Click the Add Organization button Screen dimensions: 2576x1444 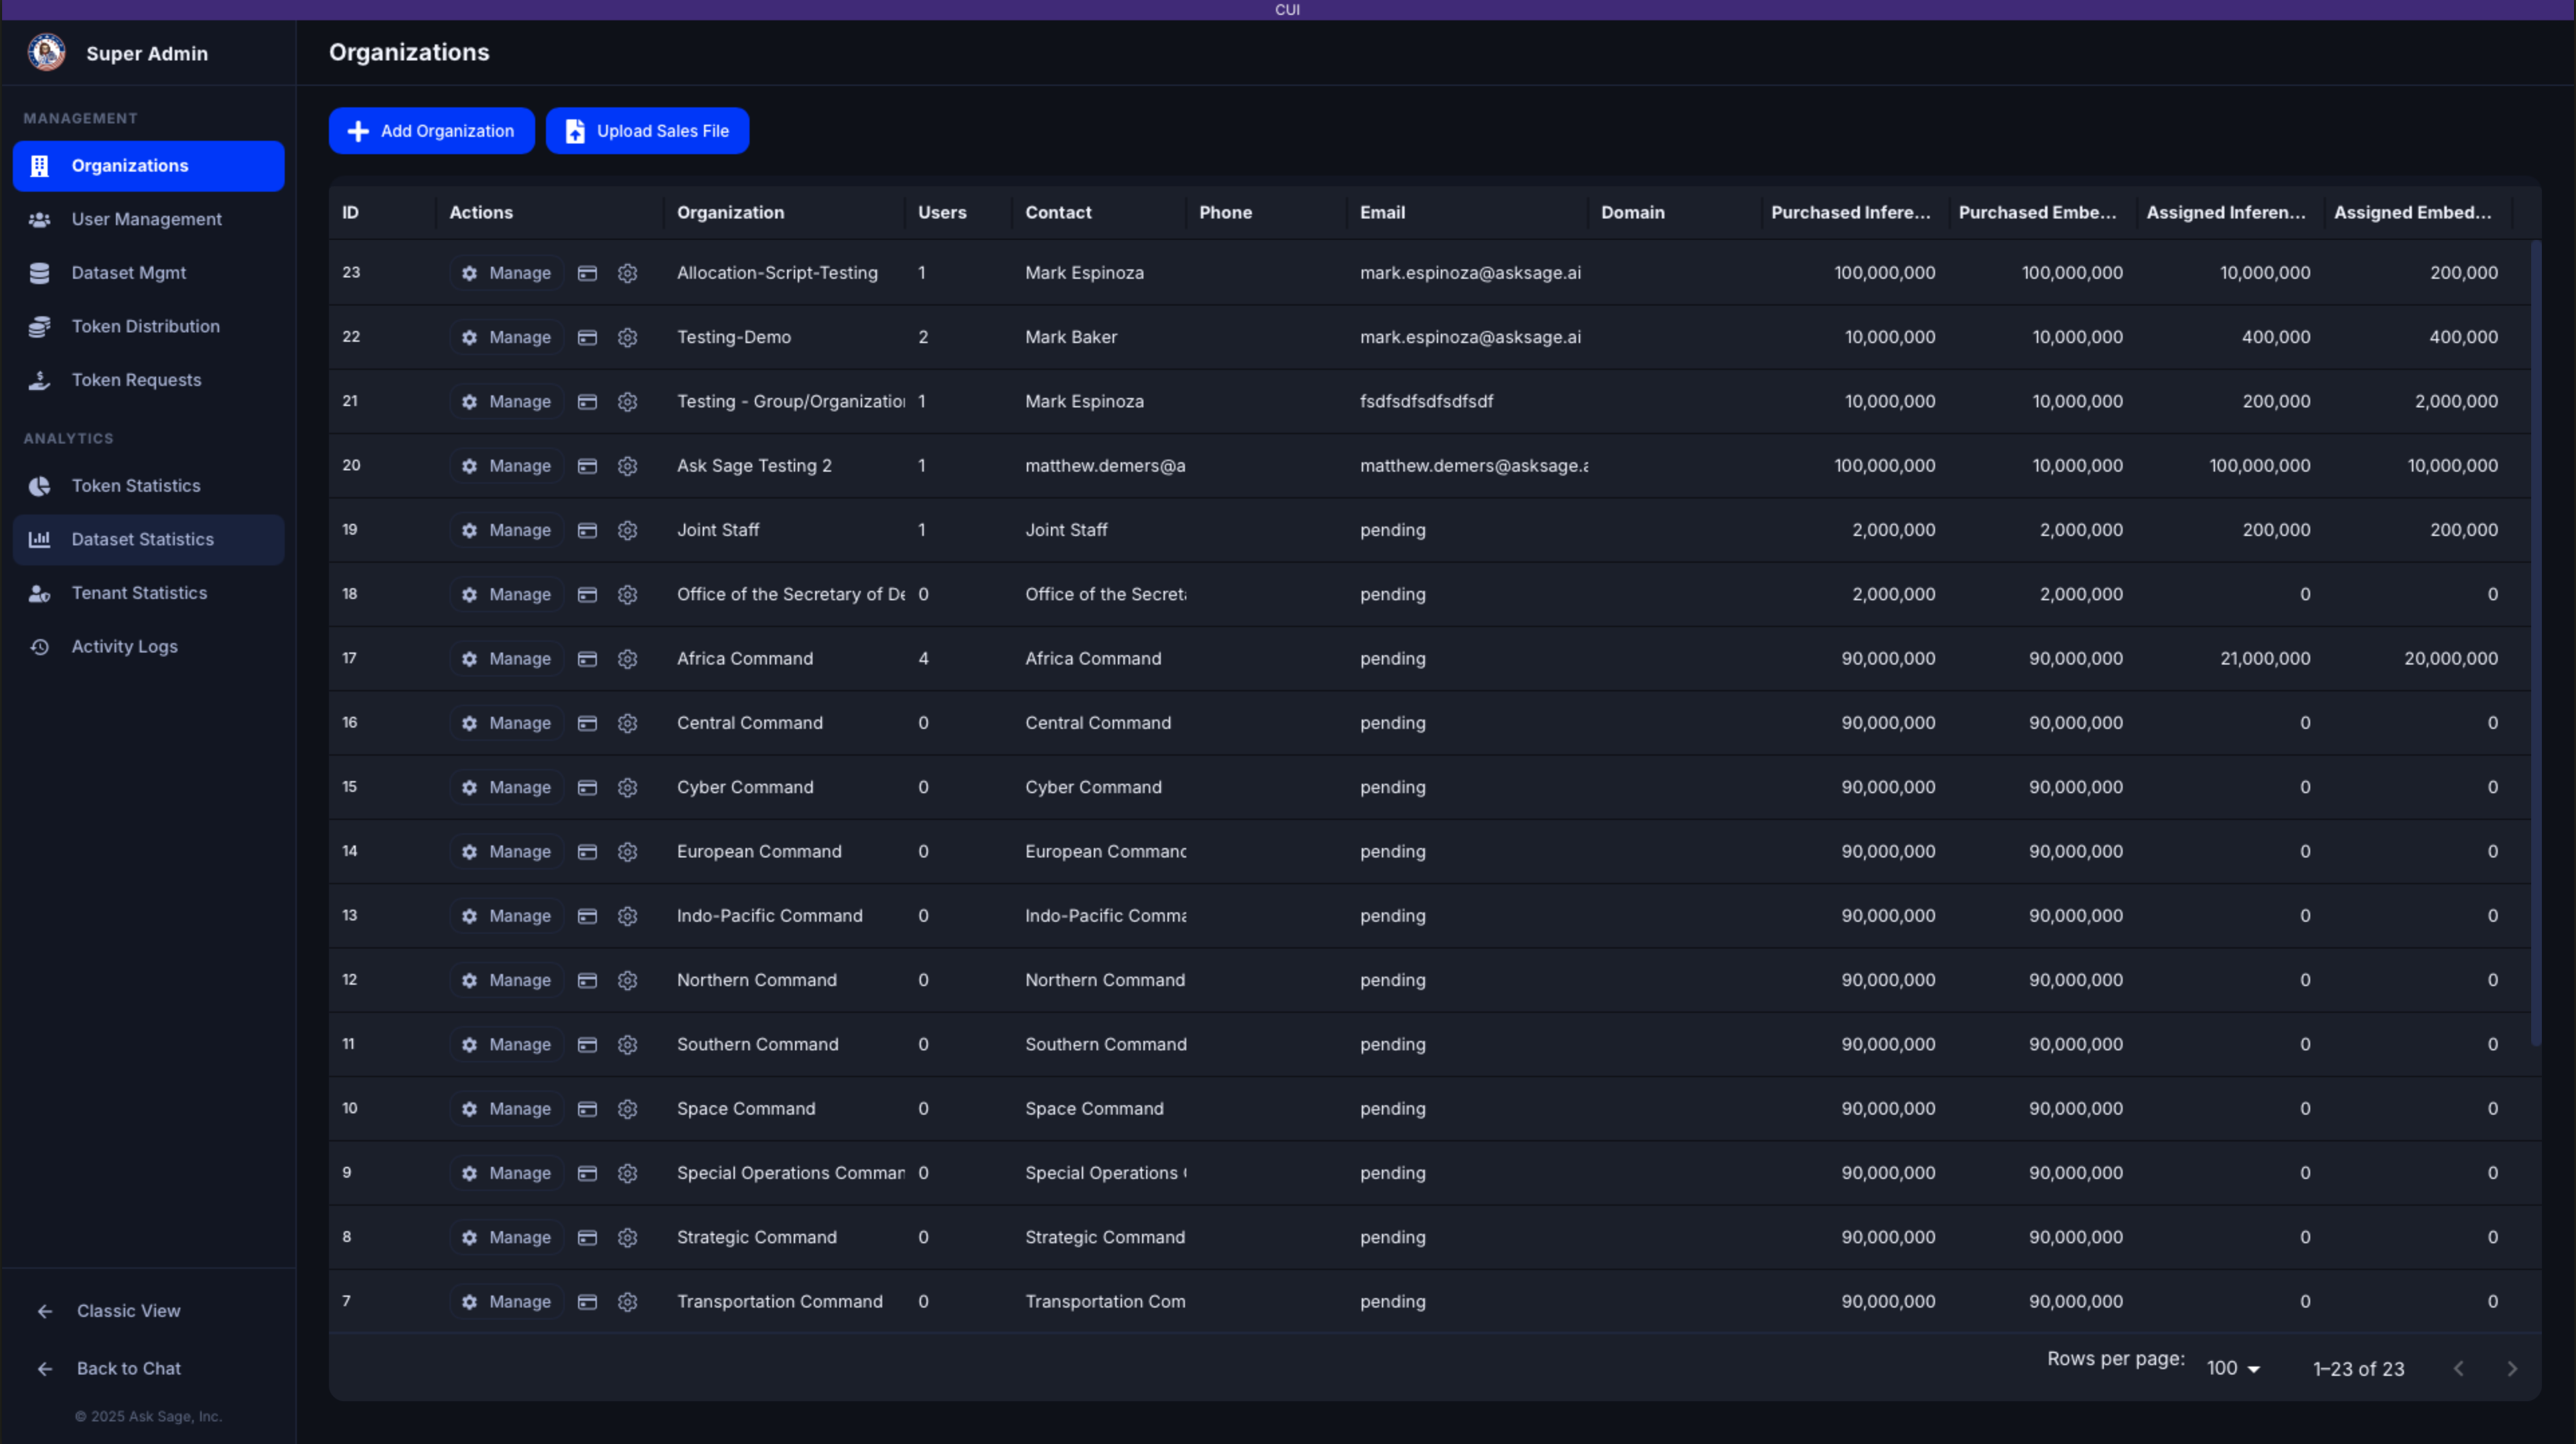(x=431, y=131)
